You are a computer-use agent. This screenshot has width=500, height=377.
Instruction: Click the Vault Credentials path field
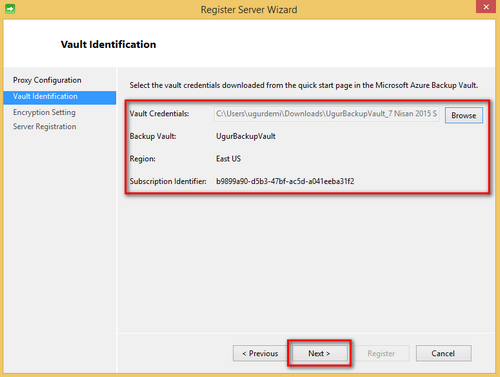pos(326,114)
